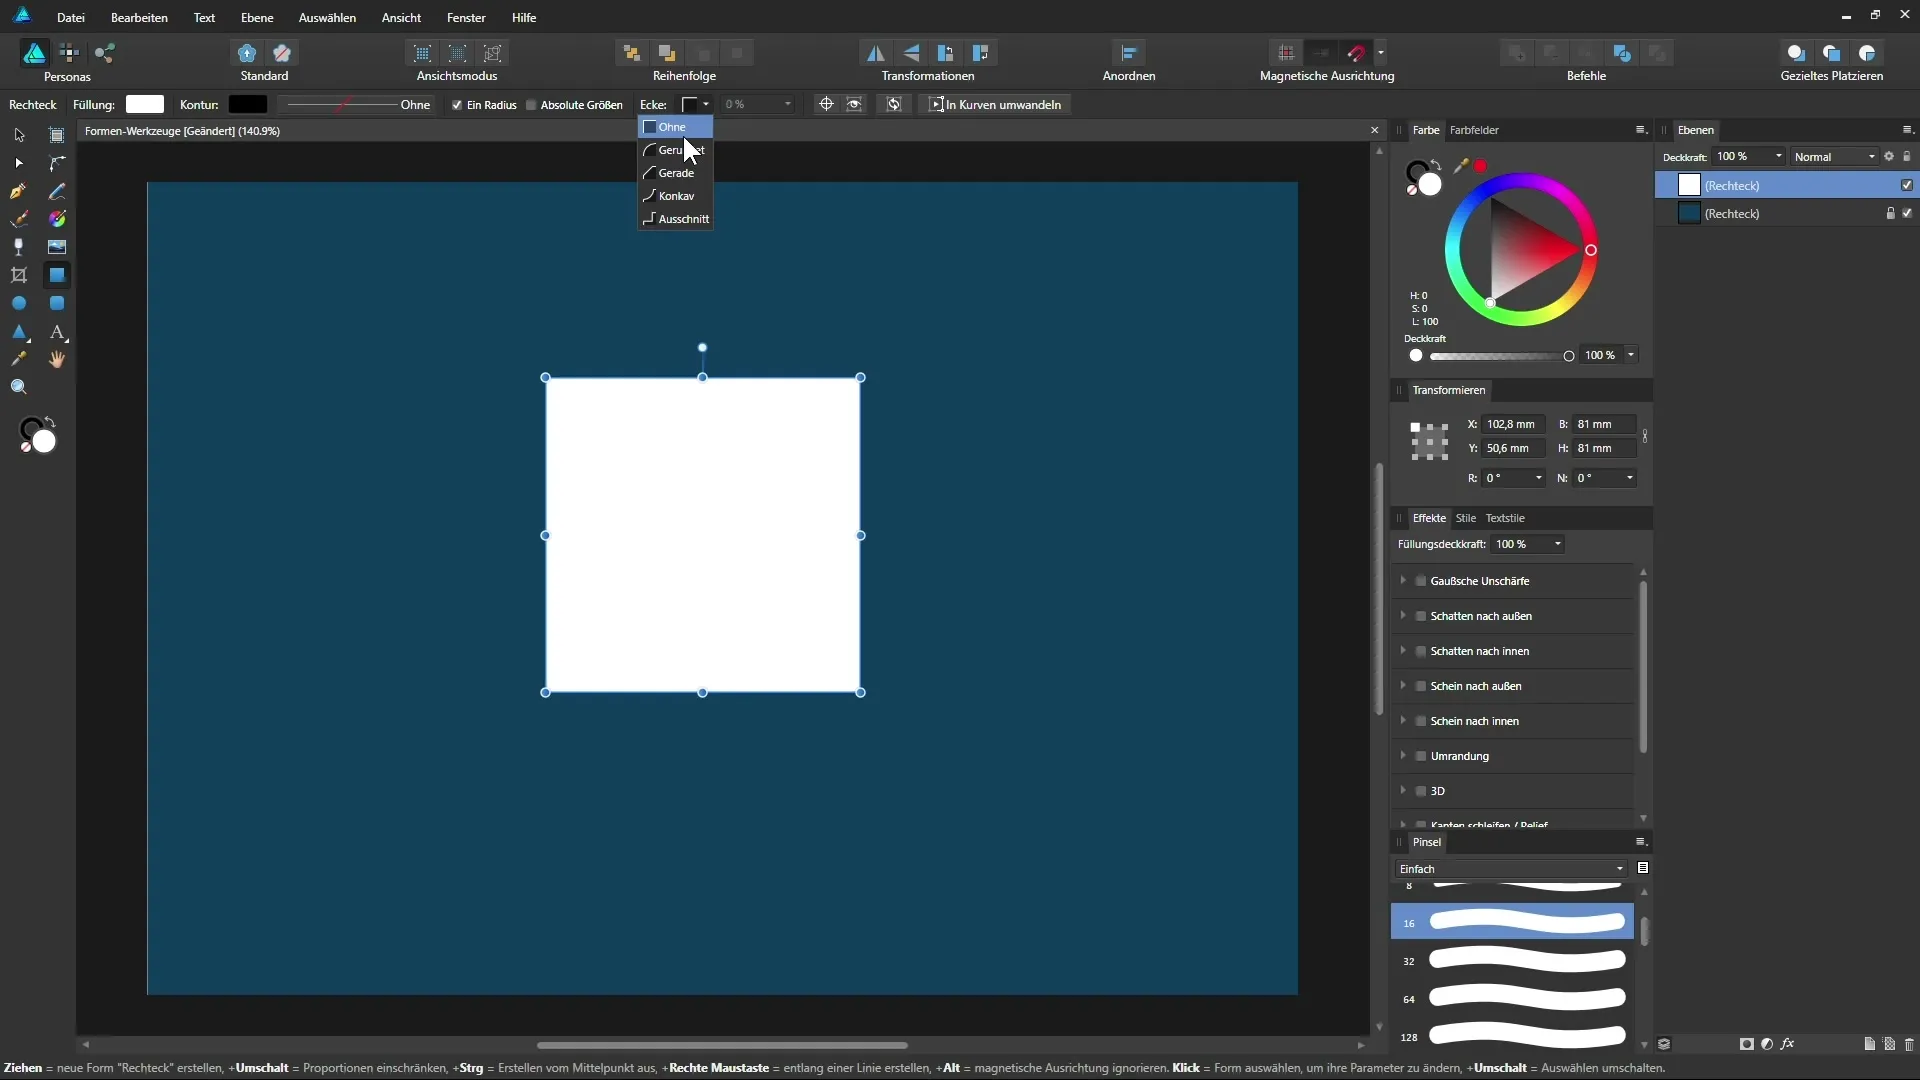Hide the white Rechteck layer
The width and height of the screenshot is (1920, 1080).
tap(1907, 185)
